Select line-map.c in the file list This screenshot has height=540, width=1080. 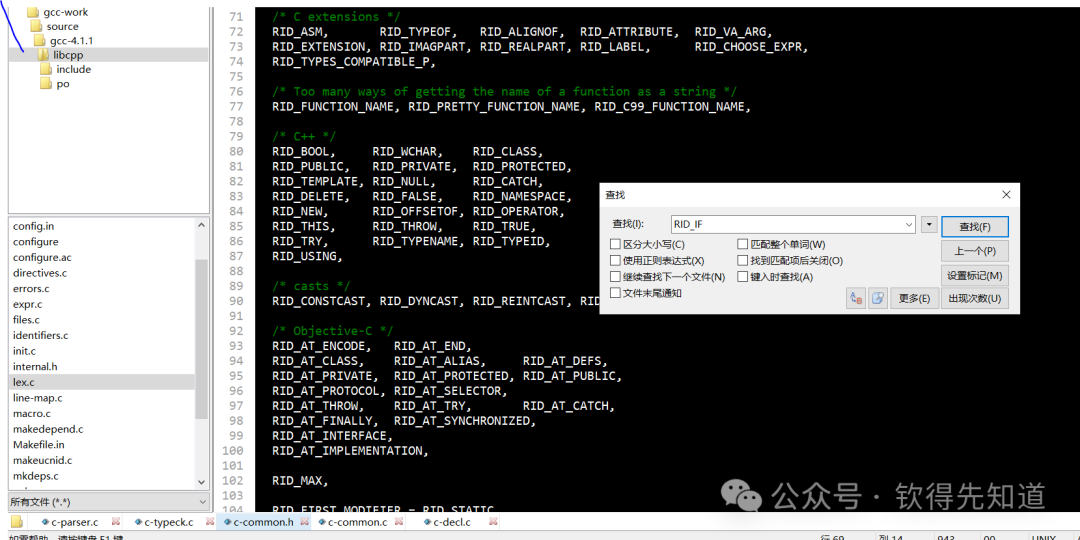click(38, 397)
